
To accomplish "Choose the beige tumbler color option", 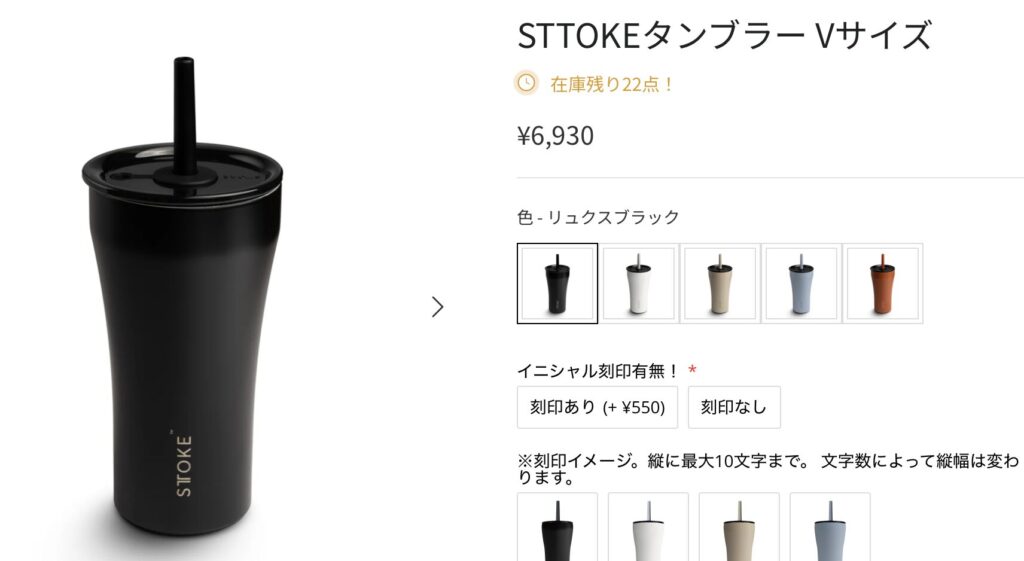I will (720, 283).
